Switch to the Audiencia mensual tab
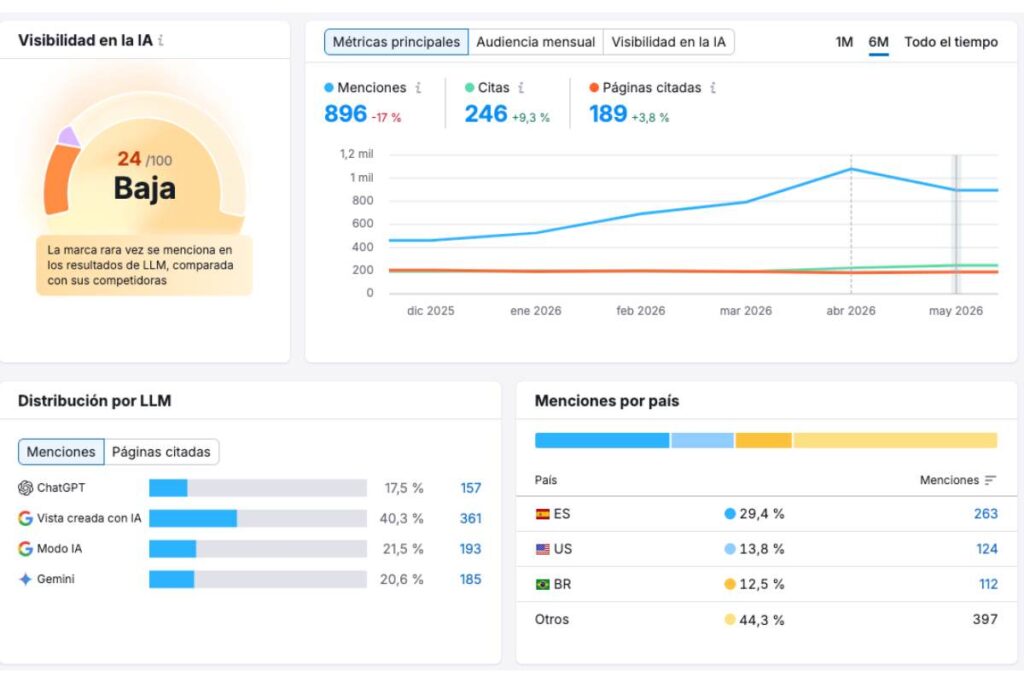This screenshot has width=1024, height=683. coord(536,42)
